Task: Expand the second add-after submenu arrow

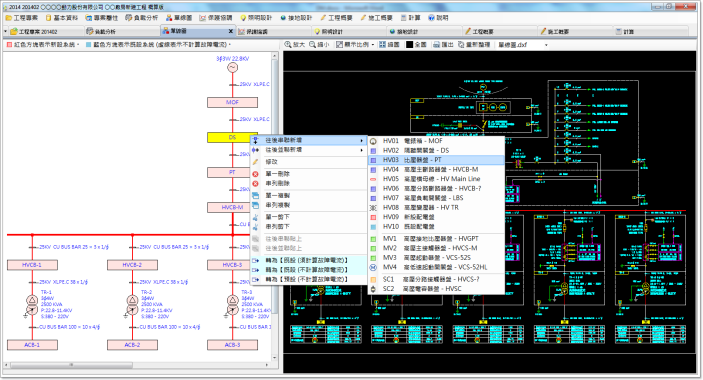Action: click(x=361, y=150)
